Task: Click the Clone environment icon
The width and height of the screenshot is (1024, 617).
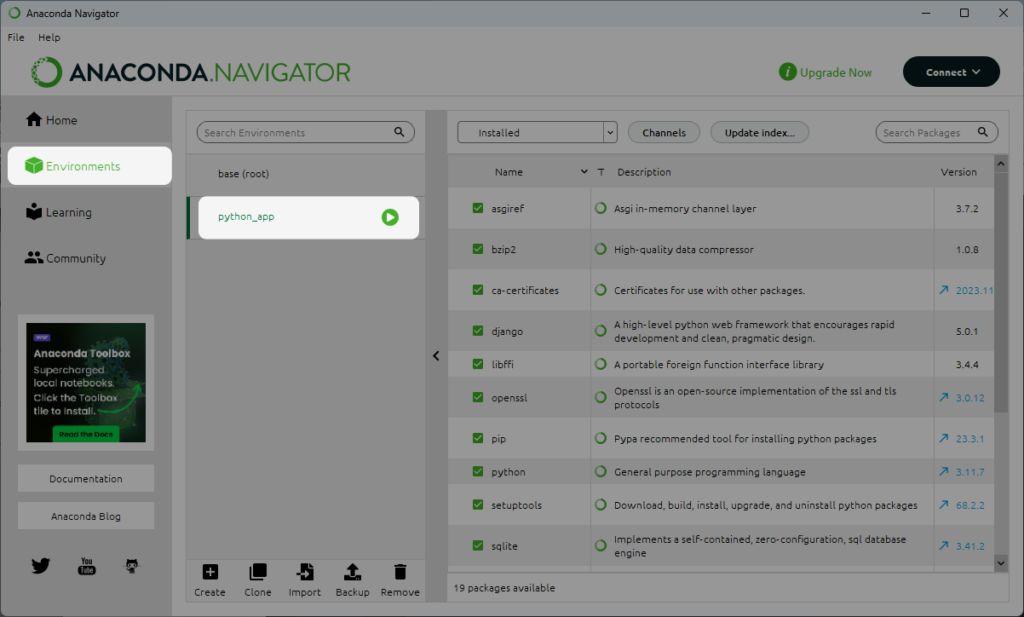Action: click(258, 572)
